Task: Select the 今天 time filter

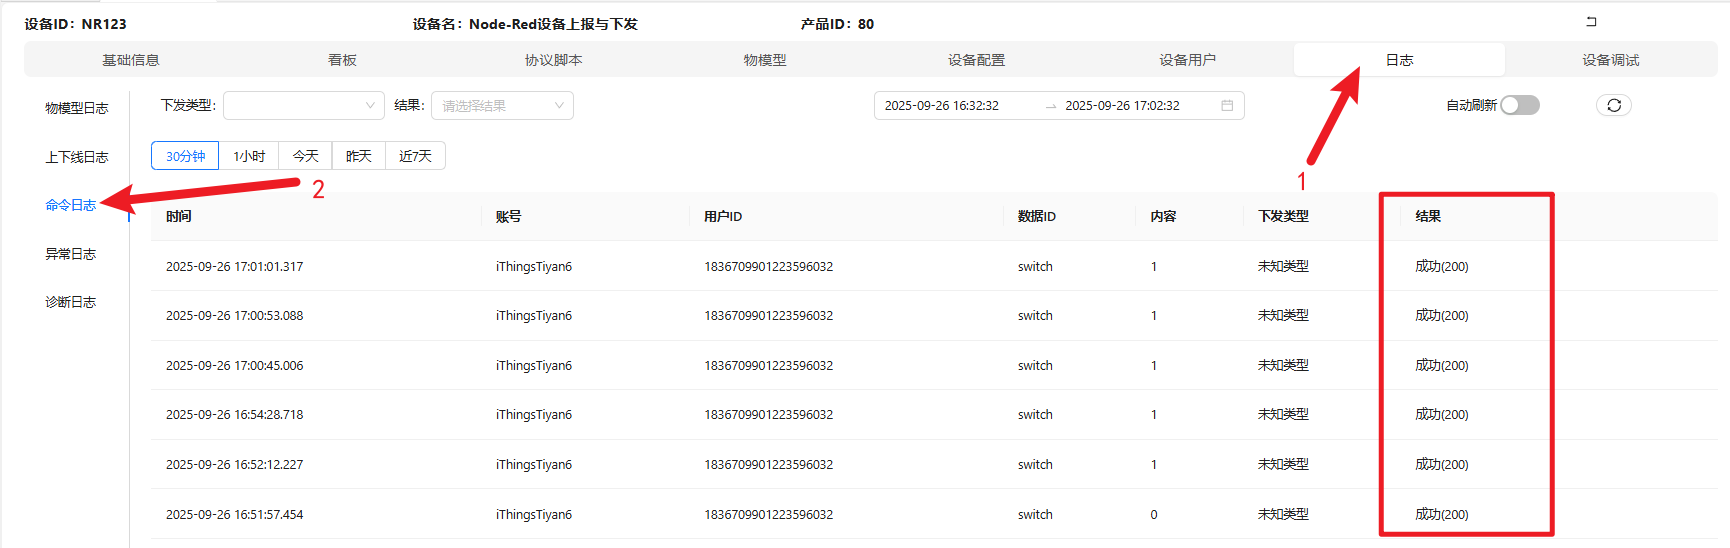Action: pos(305,156)
